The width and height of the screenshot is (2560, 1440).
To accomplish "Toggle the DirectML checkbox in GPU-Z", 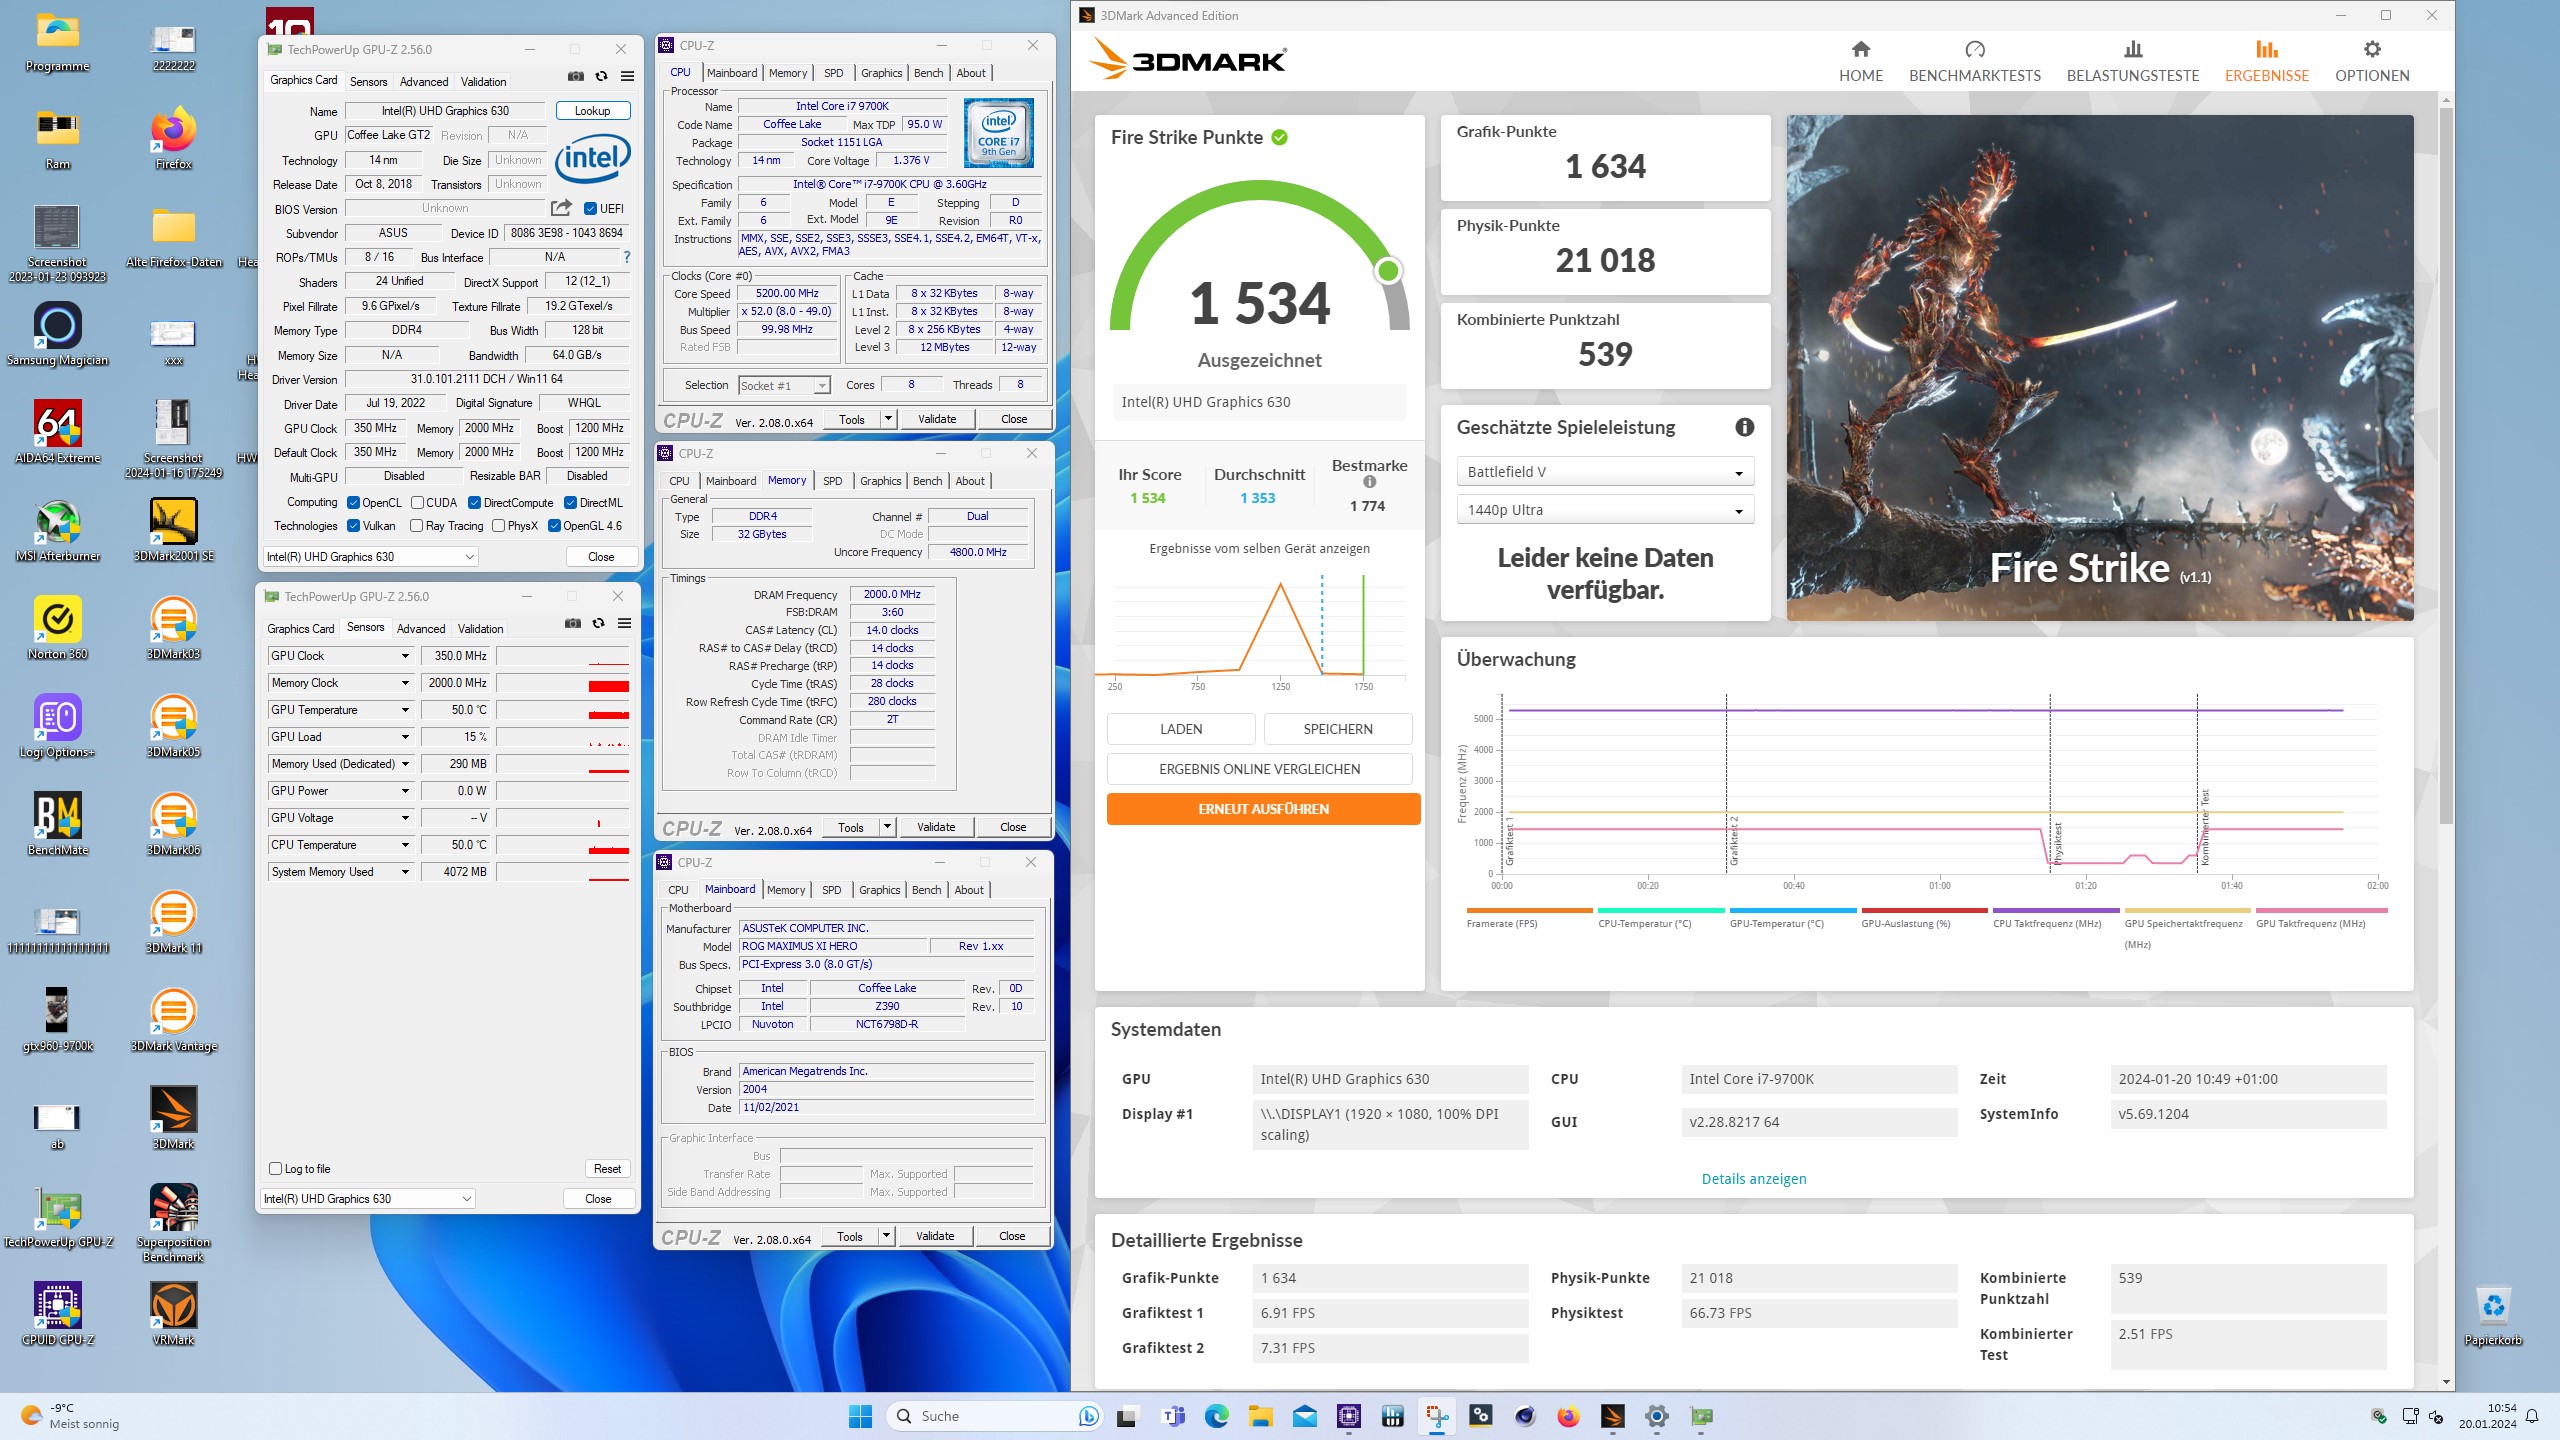I will (x=570, y=502).
